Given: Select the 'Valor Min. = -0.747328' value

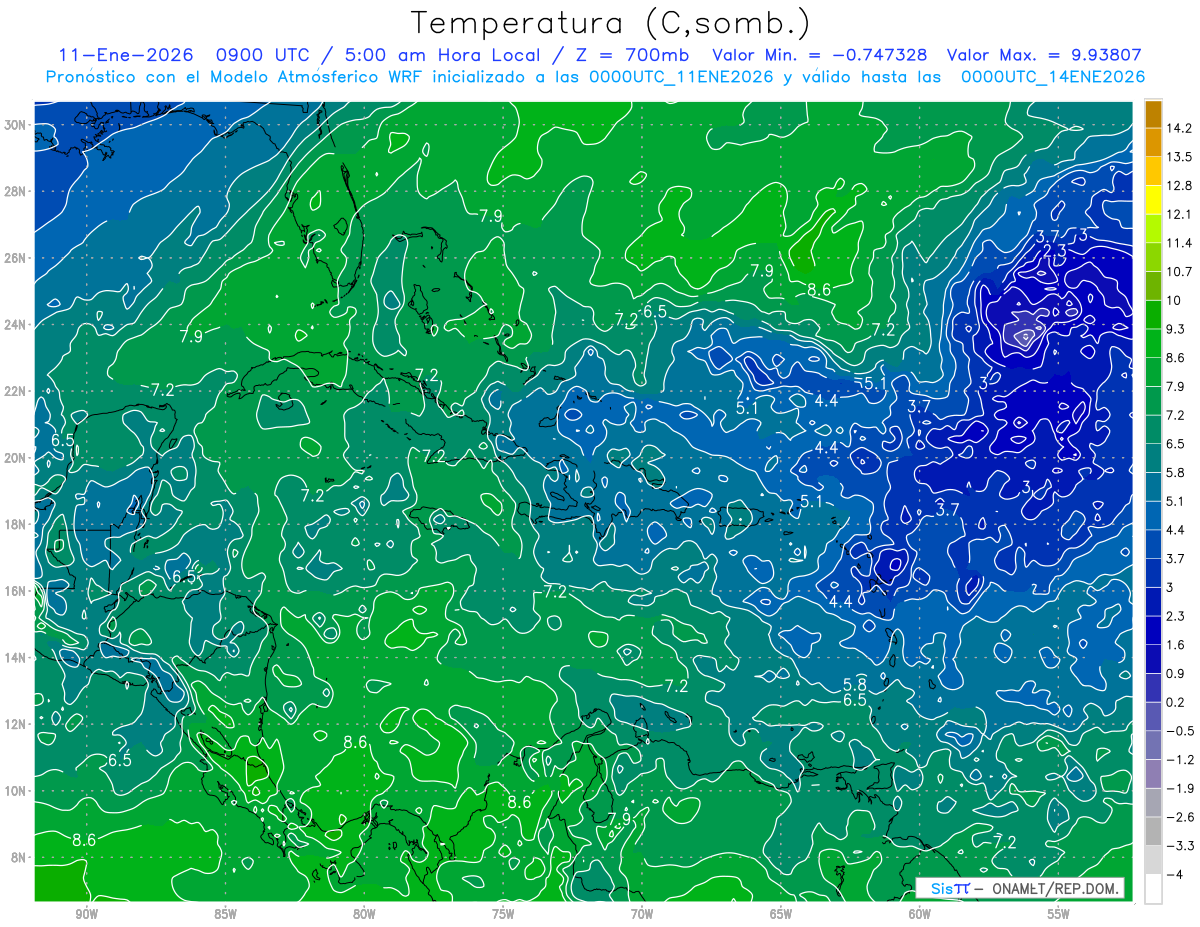Looking at the screenshot, I should click(x=818, y=55).
